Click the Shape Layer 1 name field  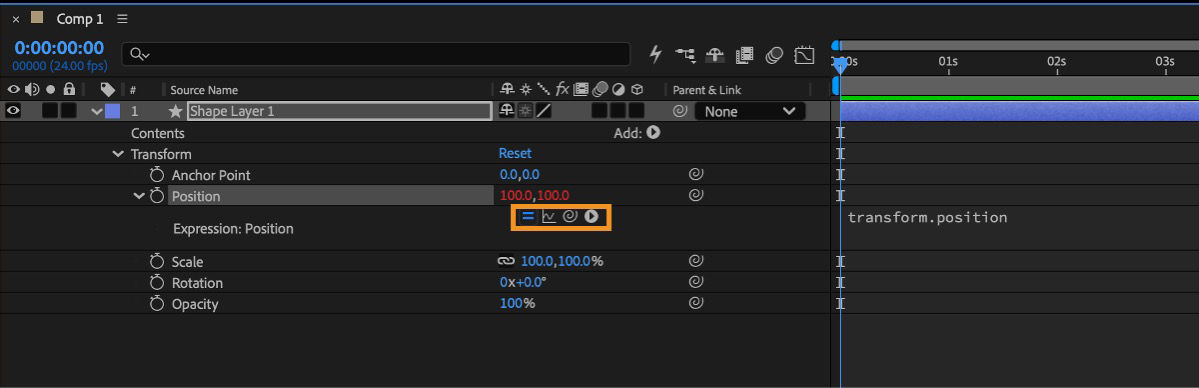(339, 112)
